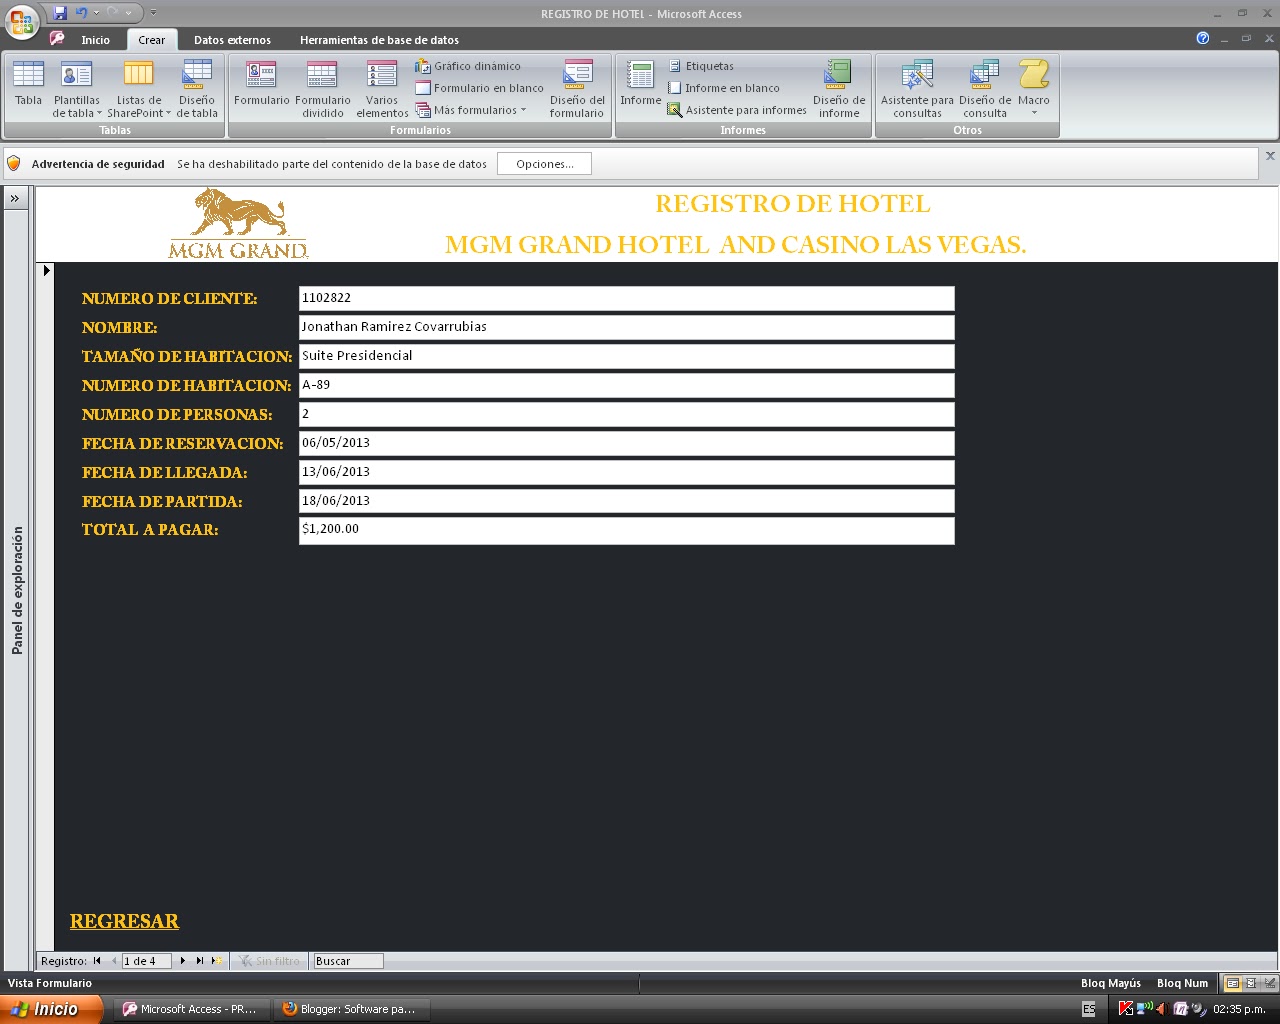Image resolution: width=1280 pixels, height=1024 pixels.
Task: Create a Formulario en blanco
Action: [479, 88]
